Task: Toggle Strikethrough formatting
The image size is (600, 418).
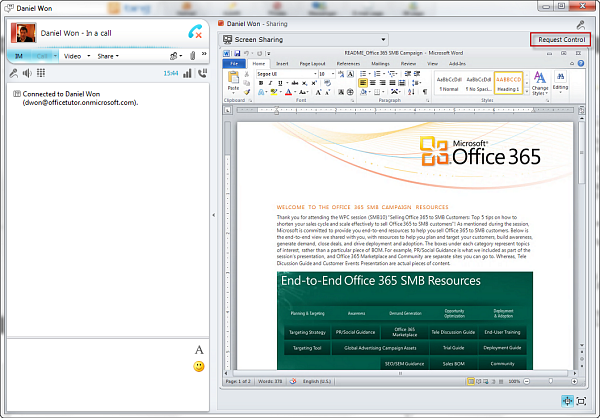Action: click(295, 83)
